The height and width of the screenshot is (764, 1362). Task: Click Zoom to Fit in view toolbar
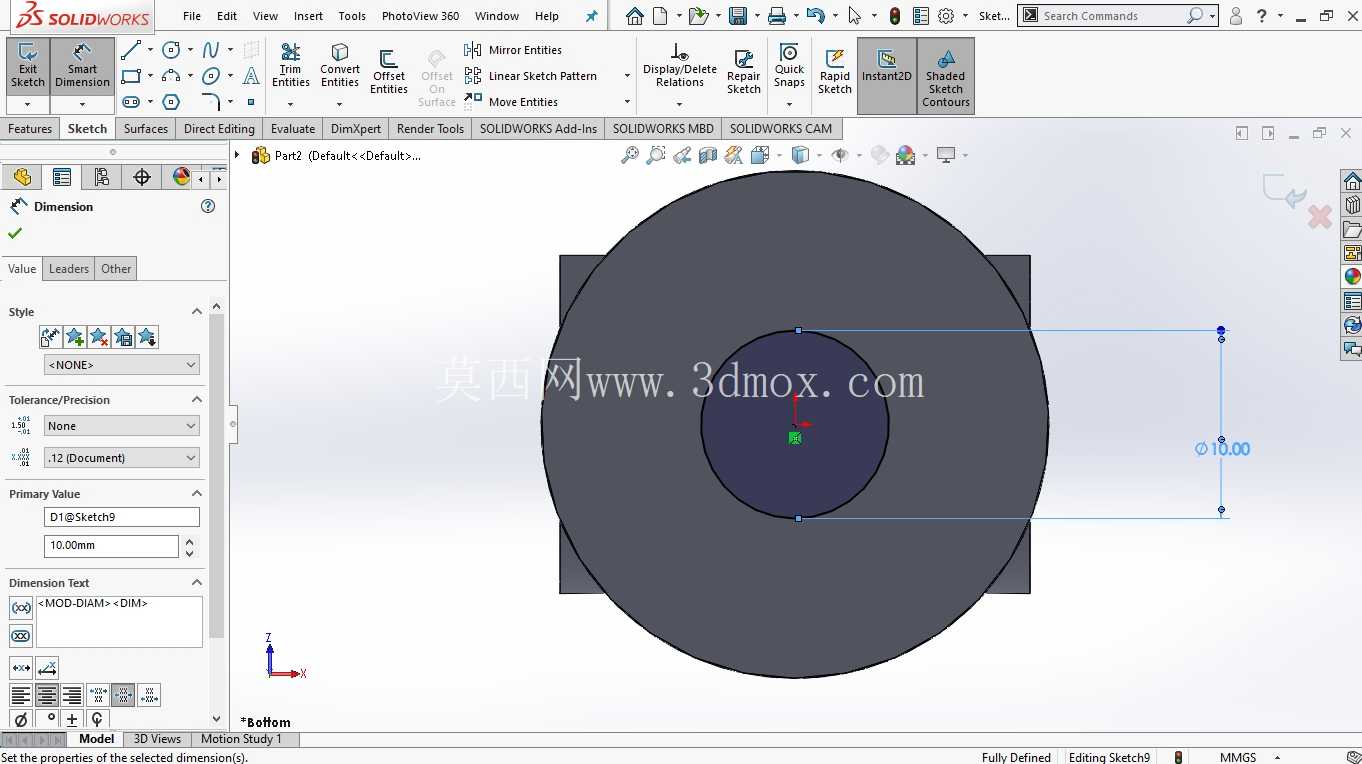point(630,155)
